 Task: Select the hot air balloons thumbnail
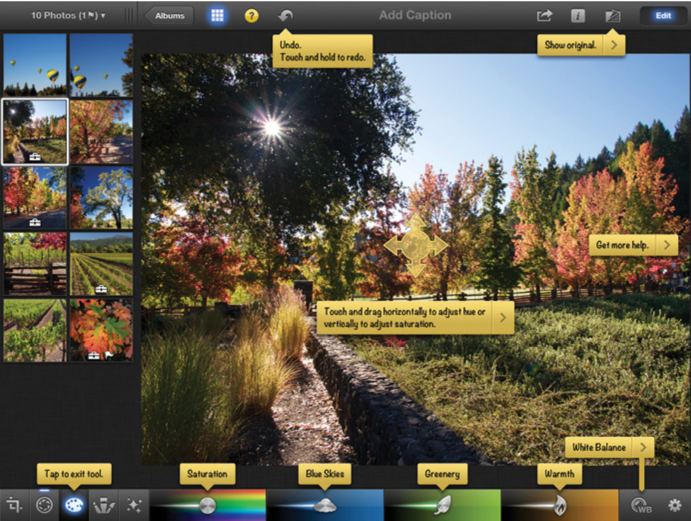pos(35,65)
